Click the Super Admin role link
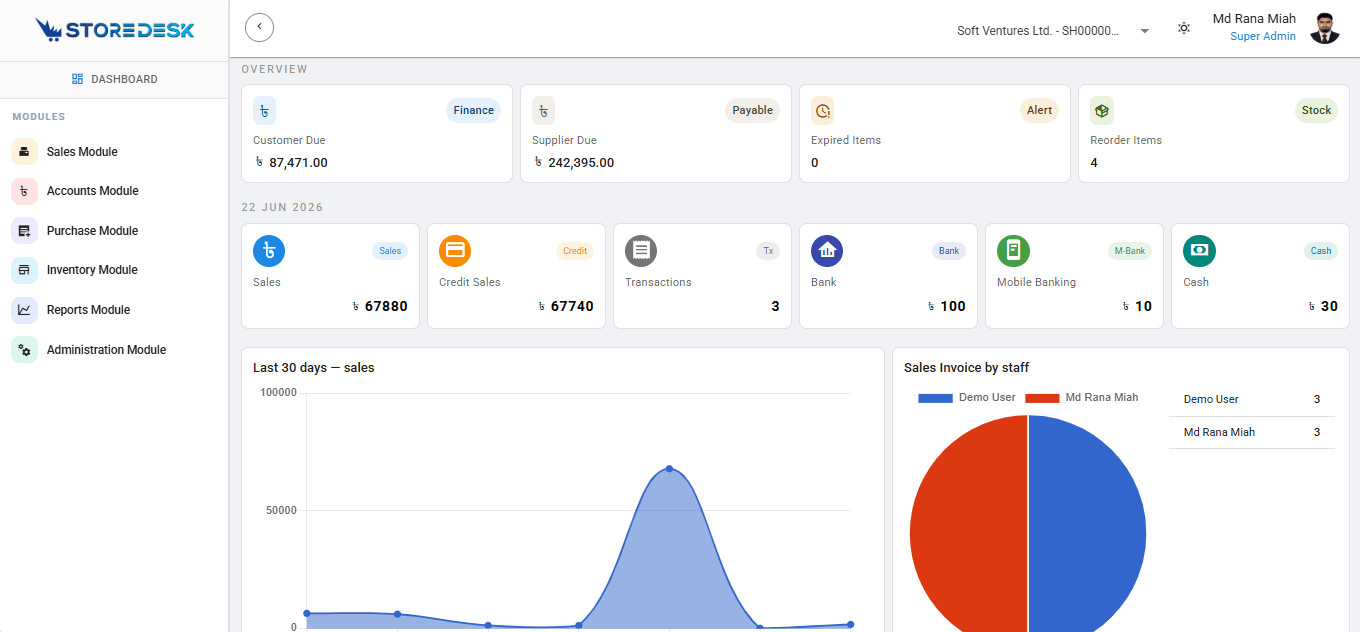The height and width of the screenshot is (632, 1360). [1263, 37]
